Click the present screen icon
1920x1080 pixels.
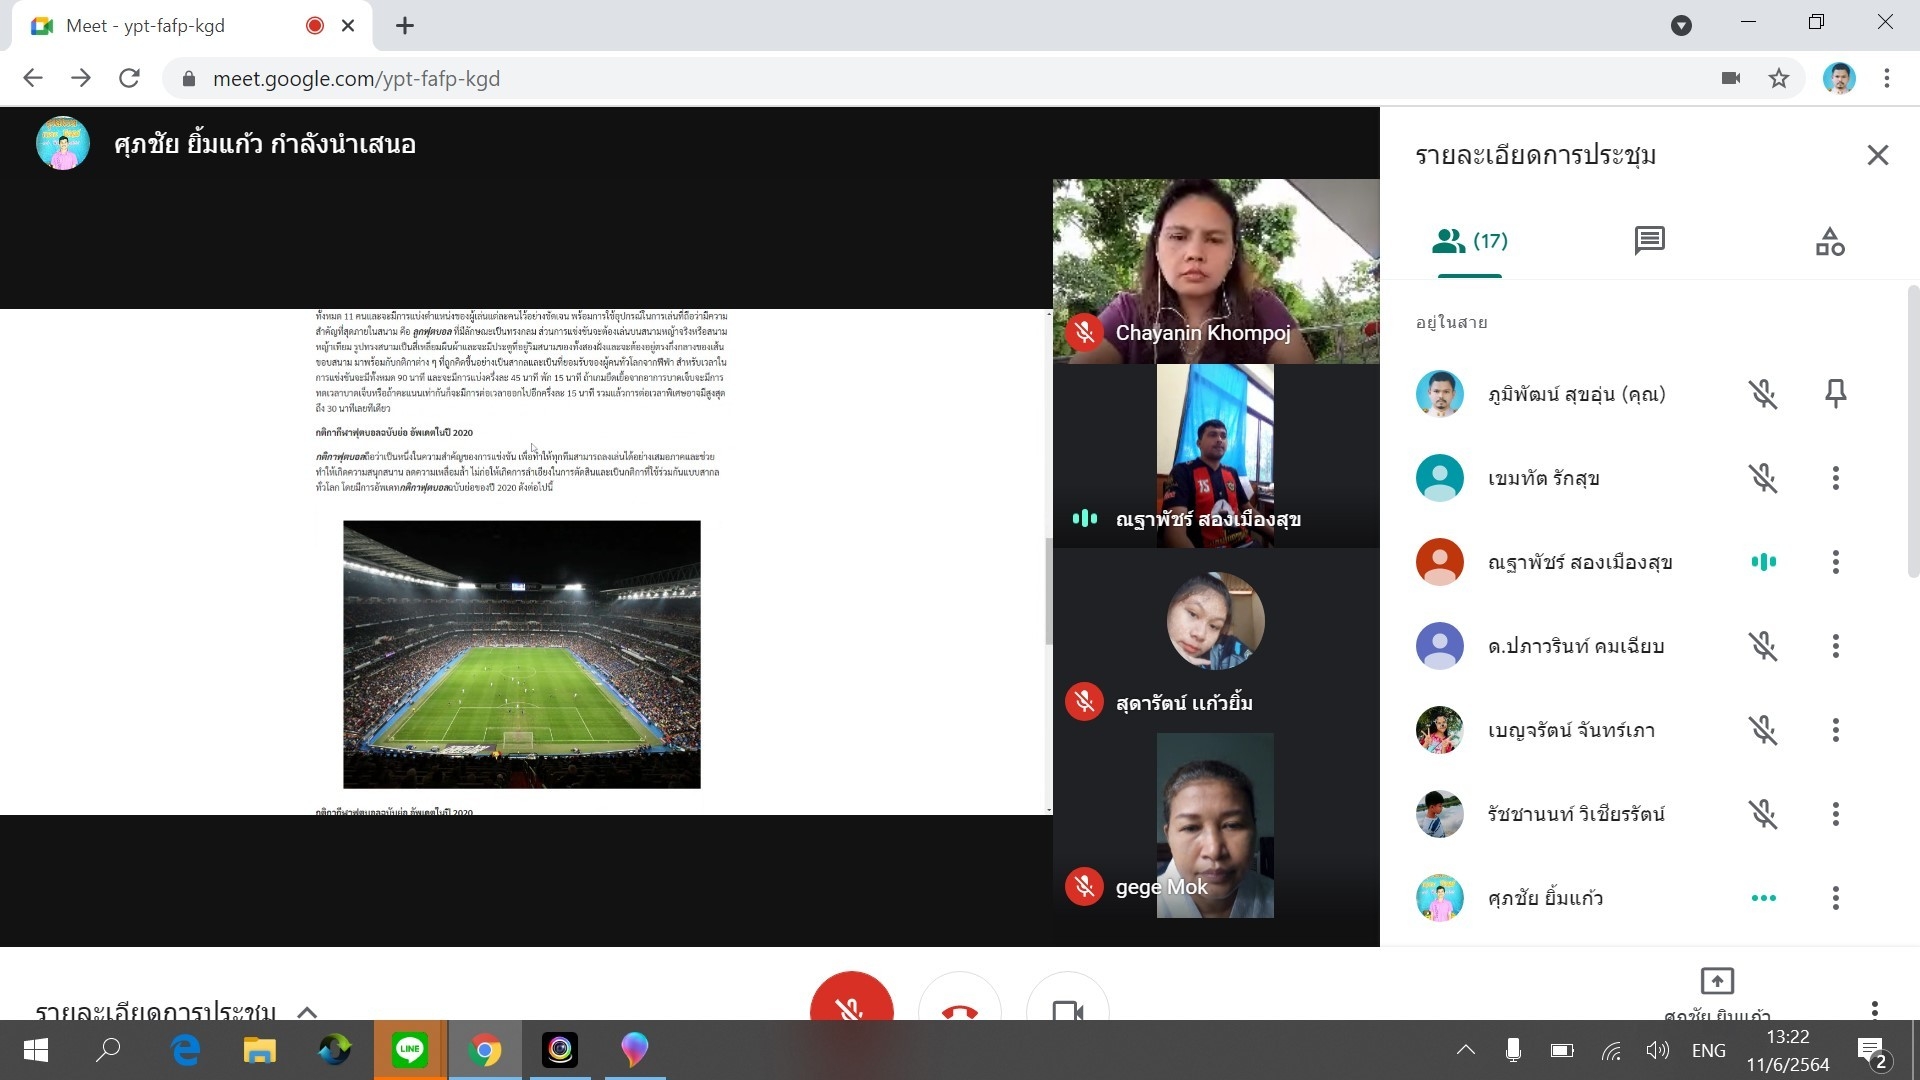[1716, 982]
